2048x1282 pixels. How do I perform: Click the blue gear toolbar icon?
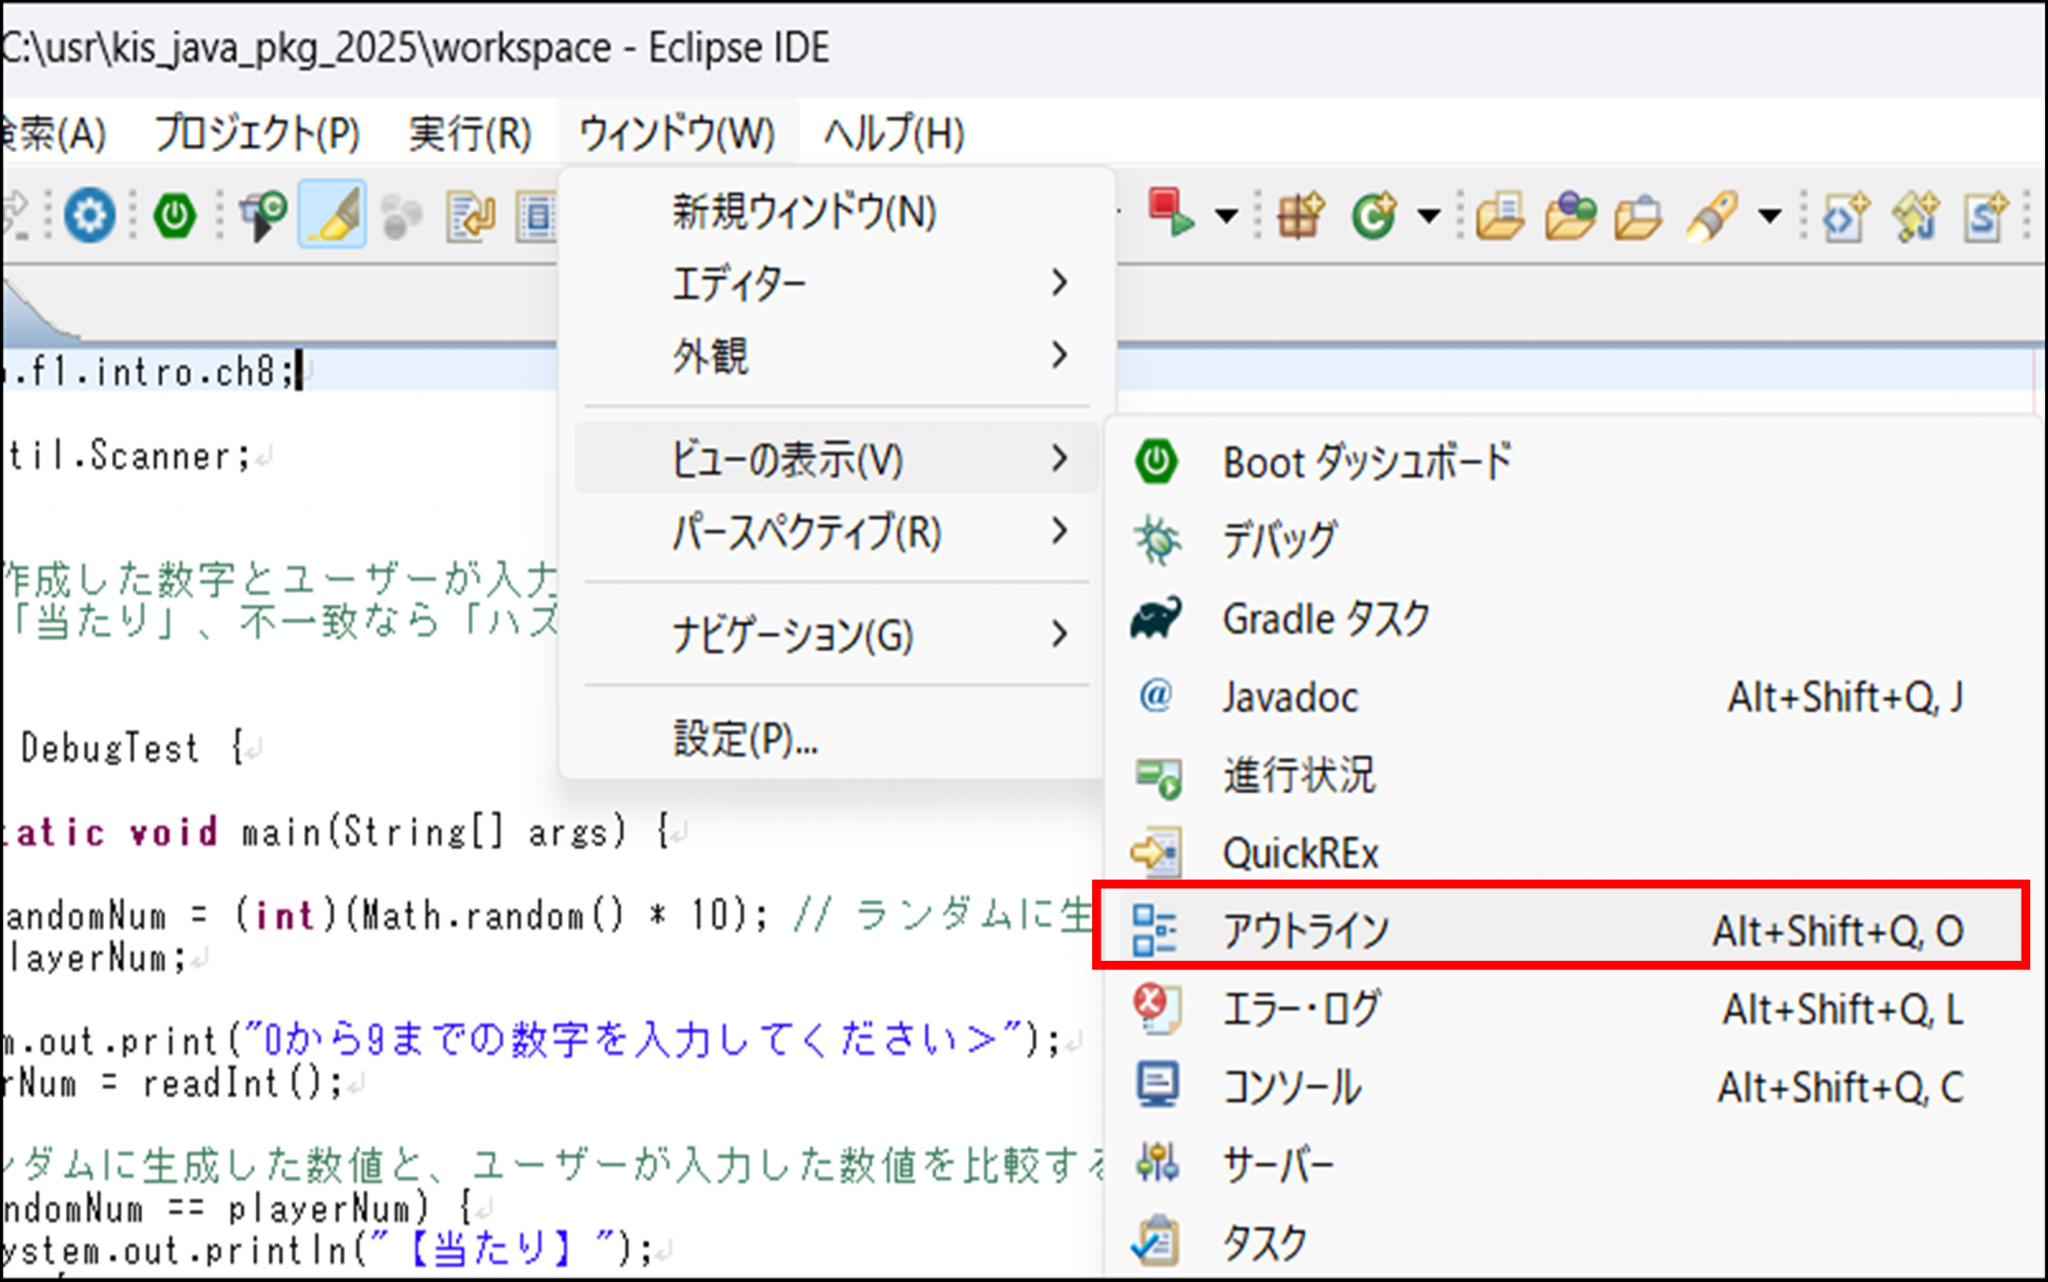(x=89, y=215)
